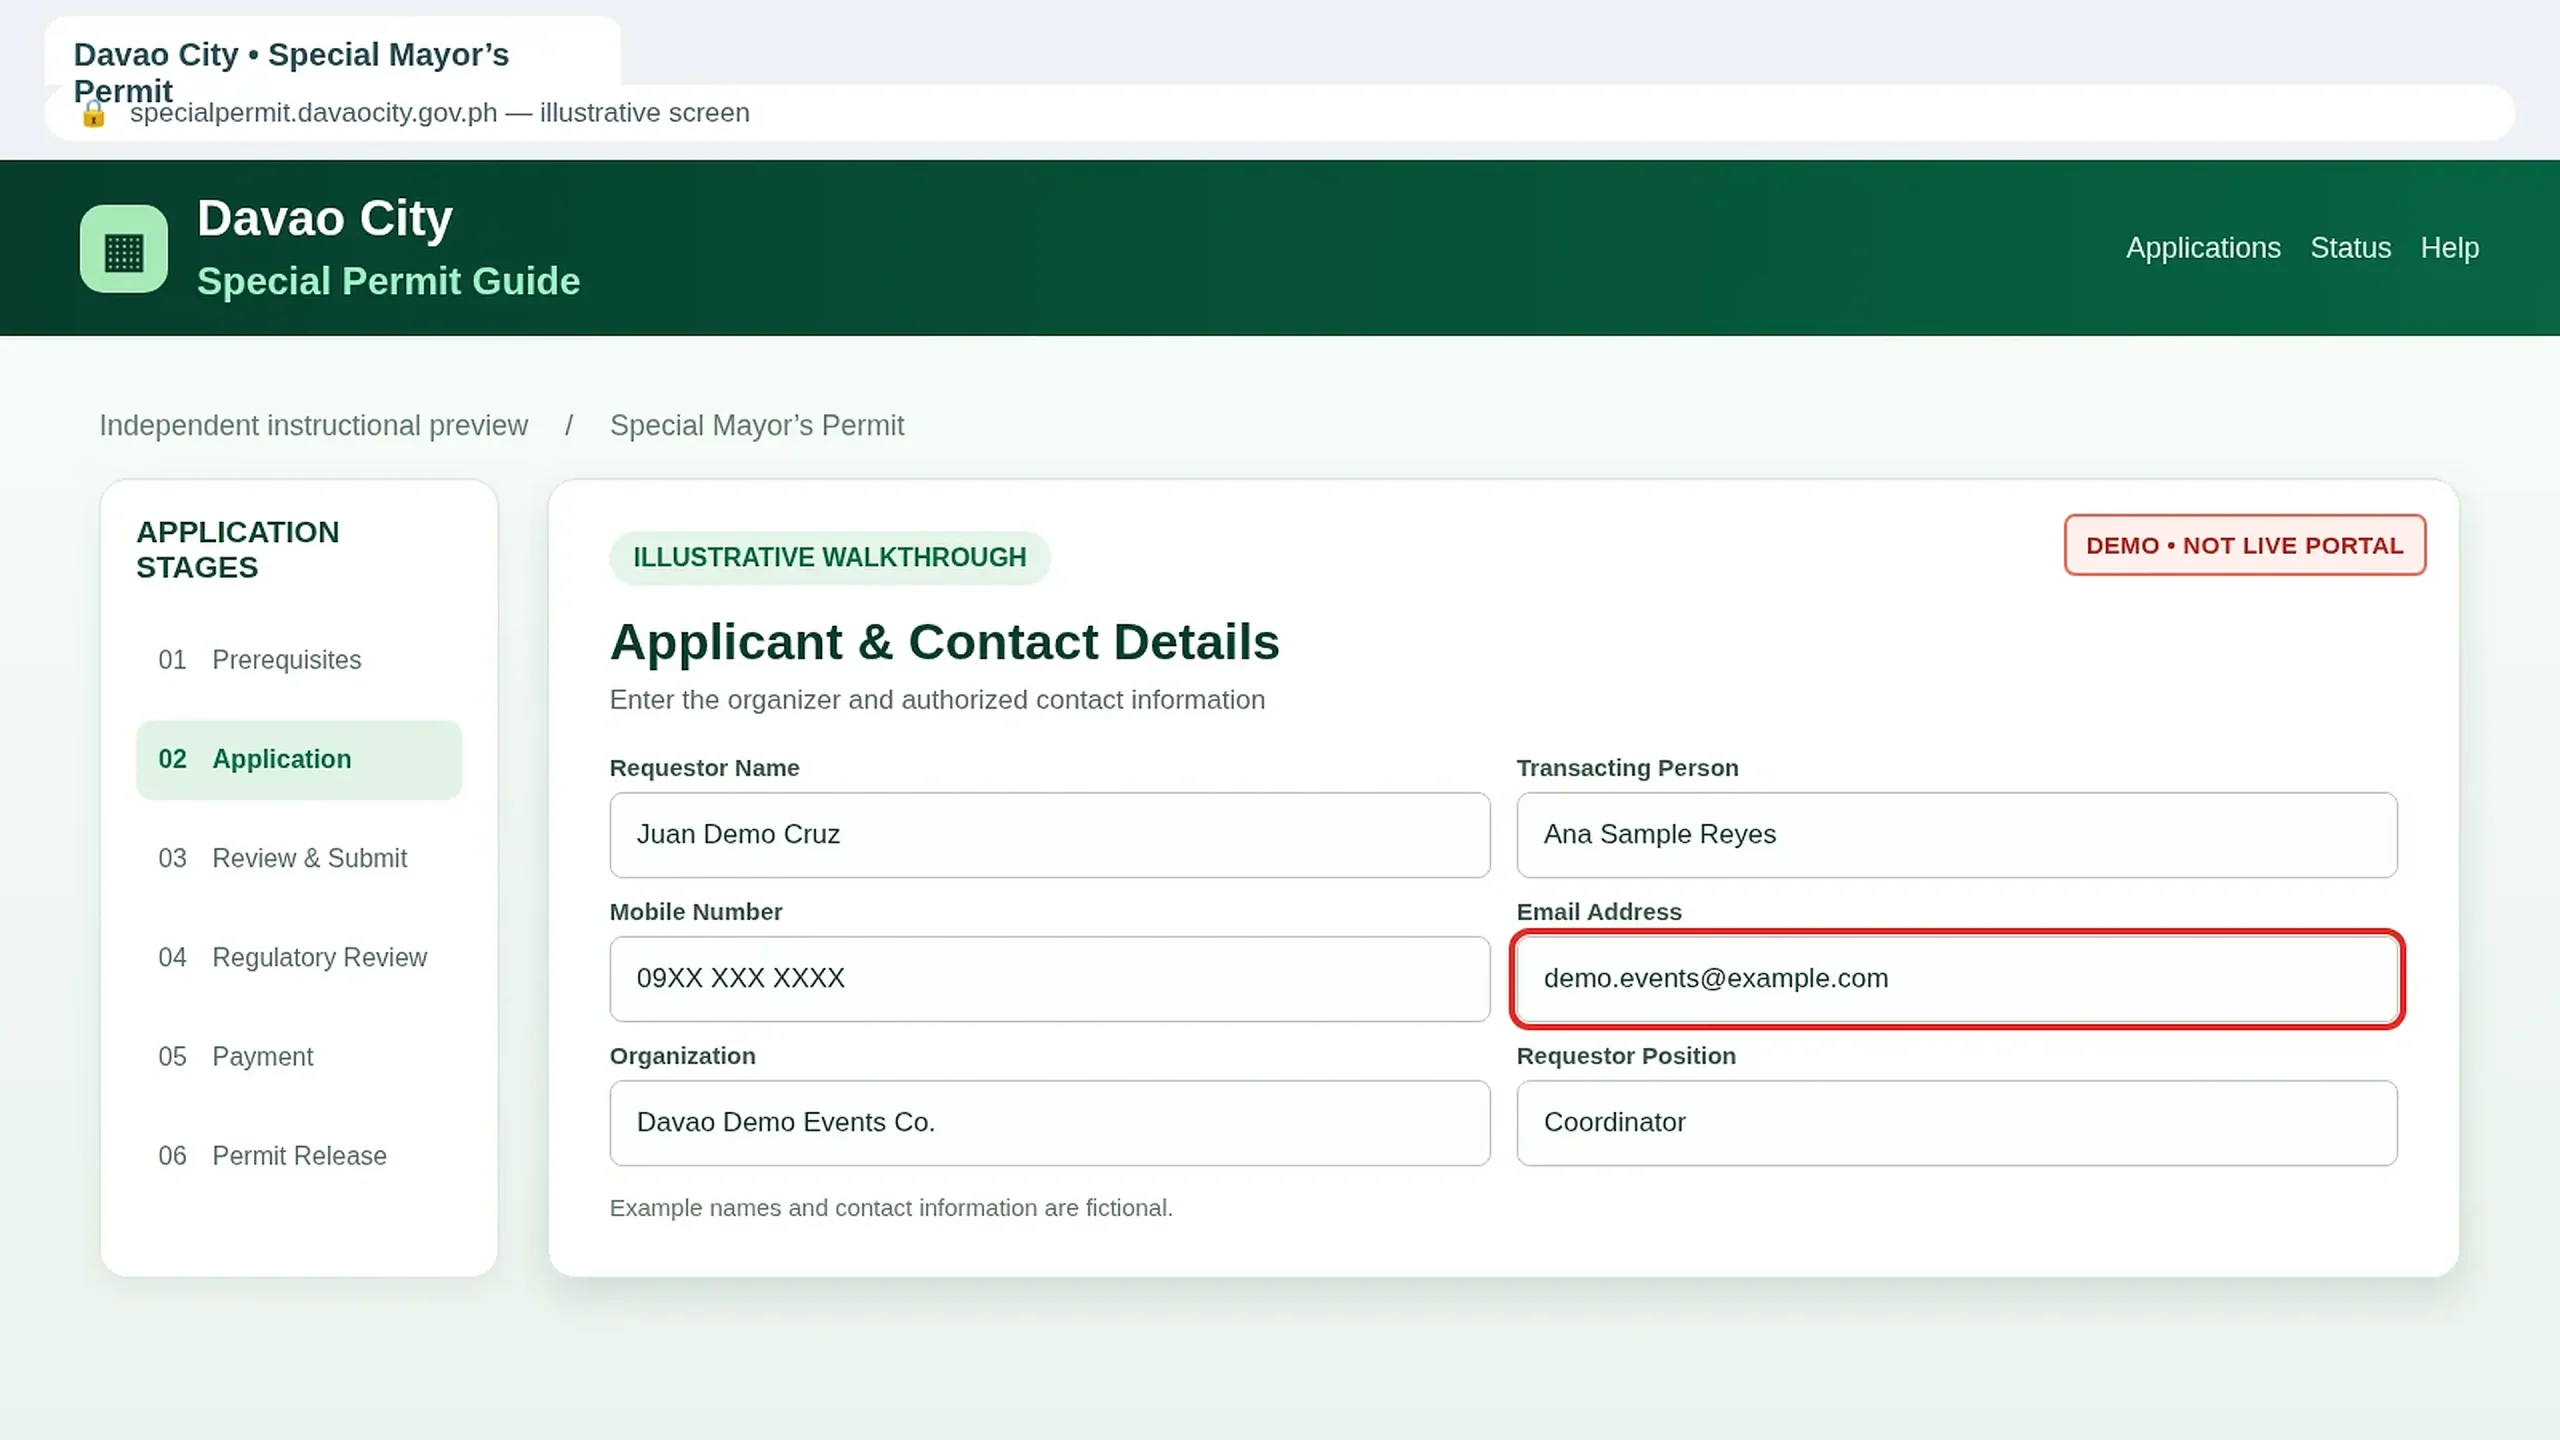Click the ILLUSTRATIVE WALKTHROUGH badge
This screenshot has height=1440, width=2560.
point(829,558)
